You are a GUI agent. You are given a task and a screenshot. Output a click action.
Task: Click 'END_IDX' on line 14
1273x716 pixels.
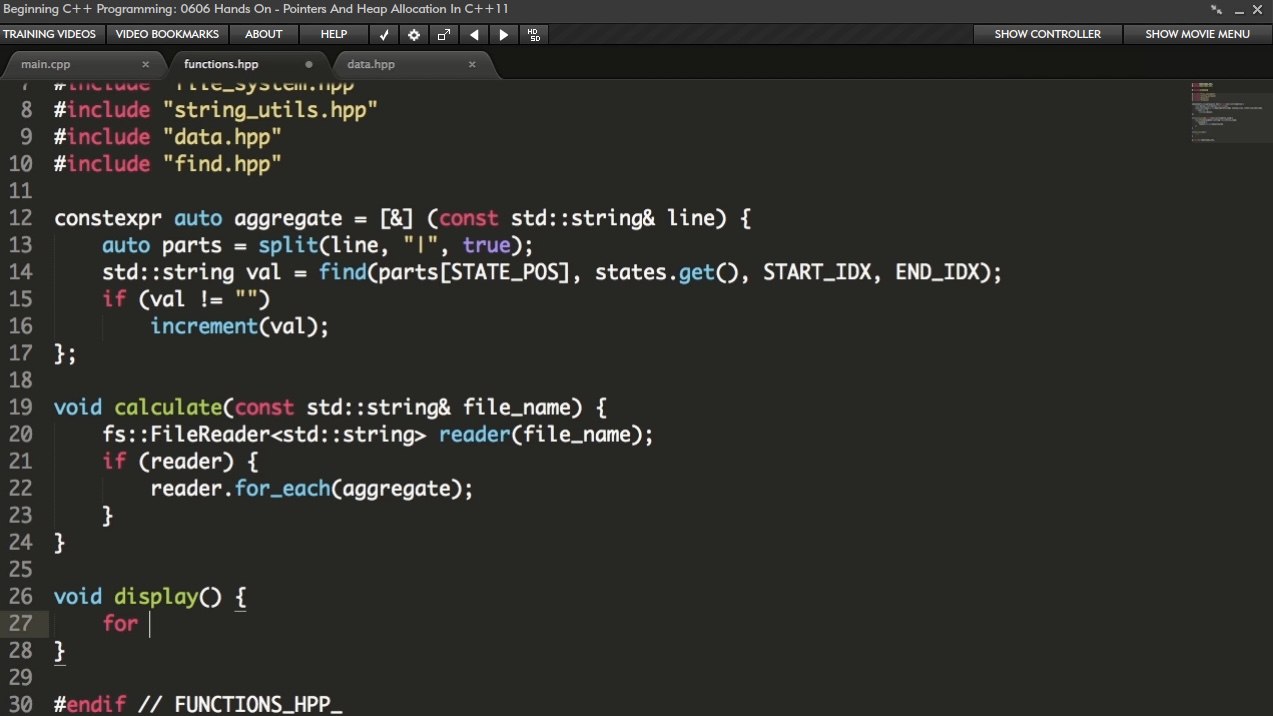click(x=937, y=272)
